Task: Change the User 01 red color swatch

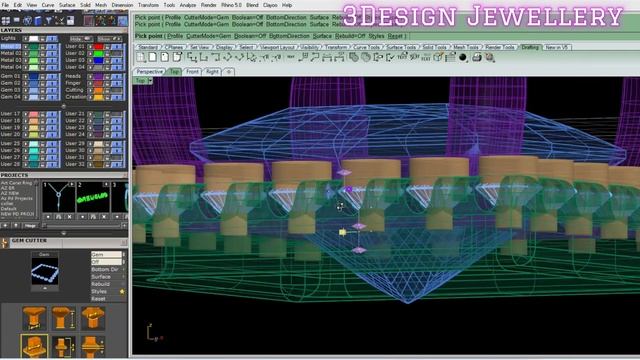Action: pyautogui.click(x=98, y=47)
